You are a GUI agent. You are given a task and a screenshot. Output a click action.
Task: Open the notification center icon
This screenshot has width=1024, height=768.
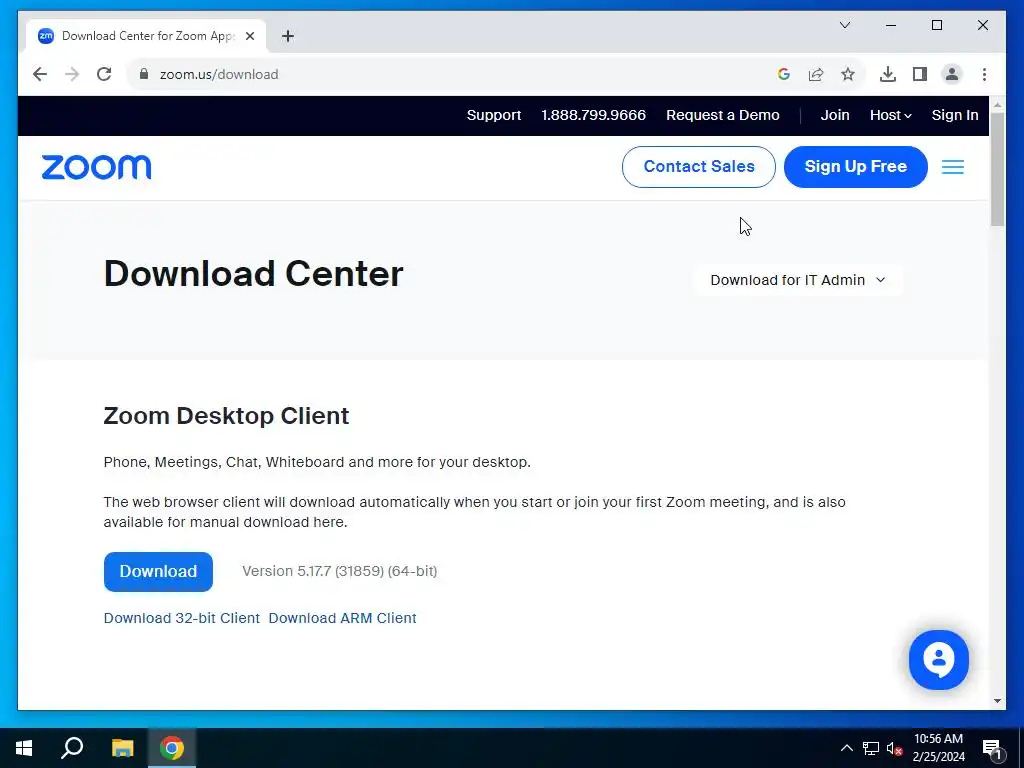coord(992,748)
